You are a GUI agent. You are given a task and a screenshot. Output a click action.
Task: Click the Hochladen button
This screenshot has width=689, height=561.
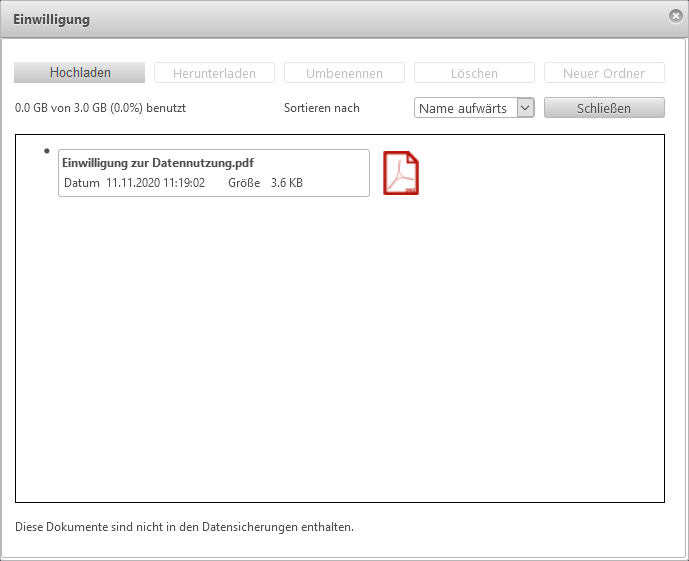point(79,72)
